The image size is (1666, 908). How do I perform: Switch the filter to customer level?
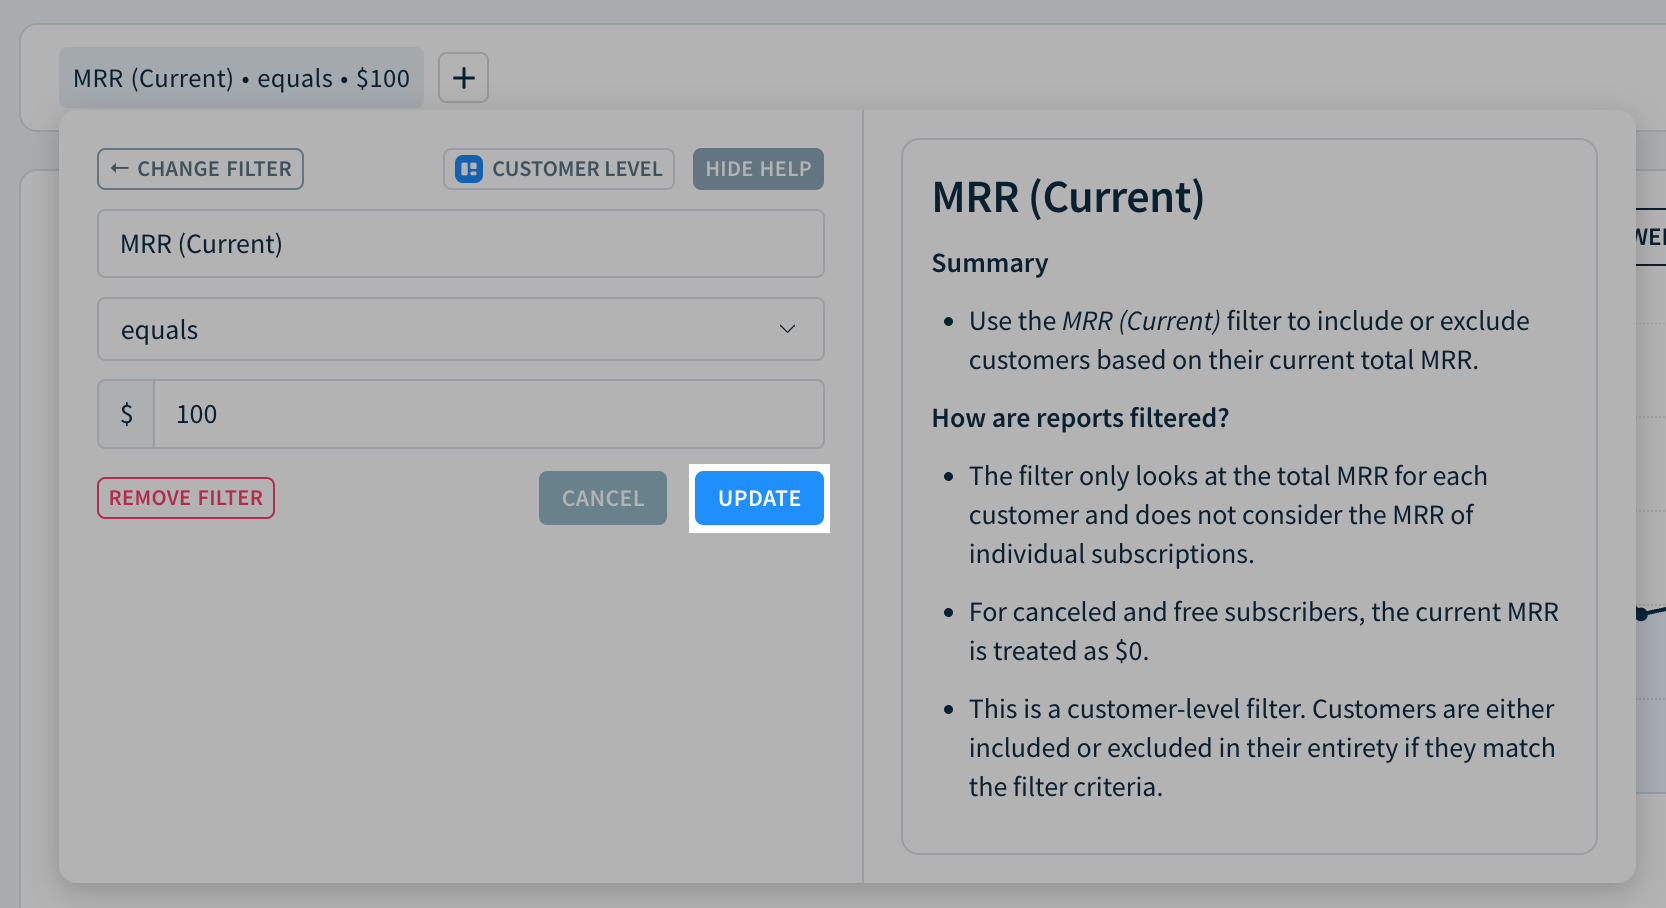pos(558,168)
